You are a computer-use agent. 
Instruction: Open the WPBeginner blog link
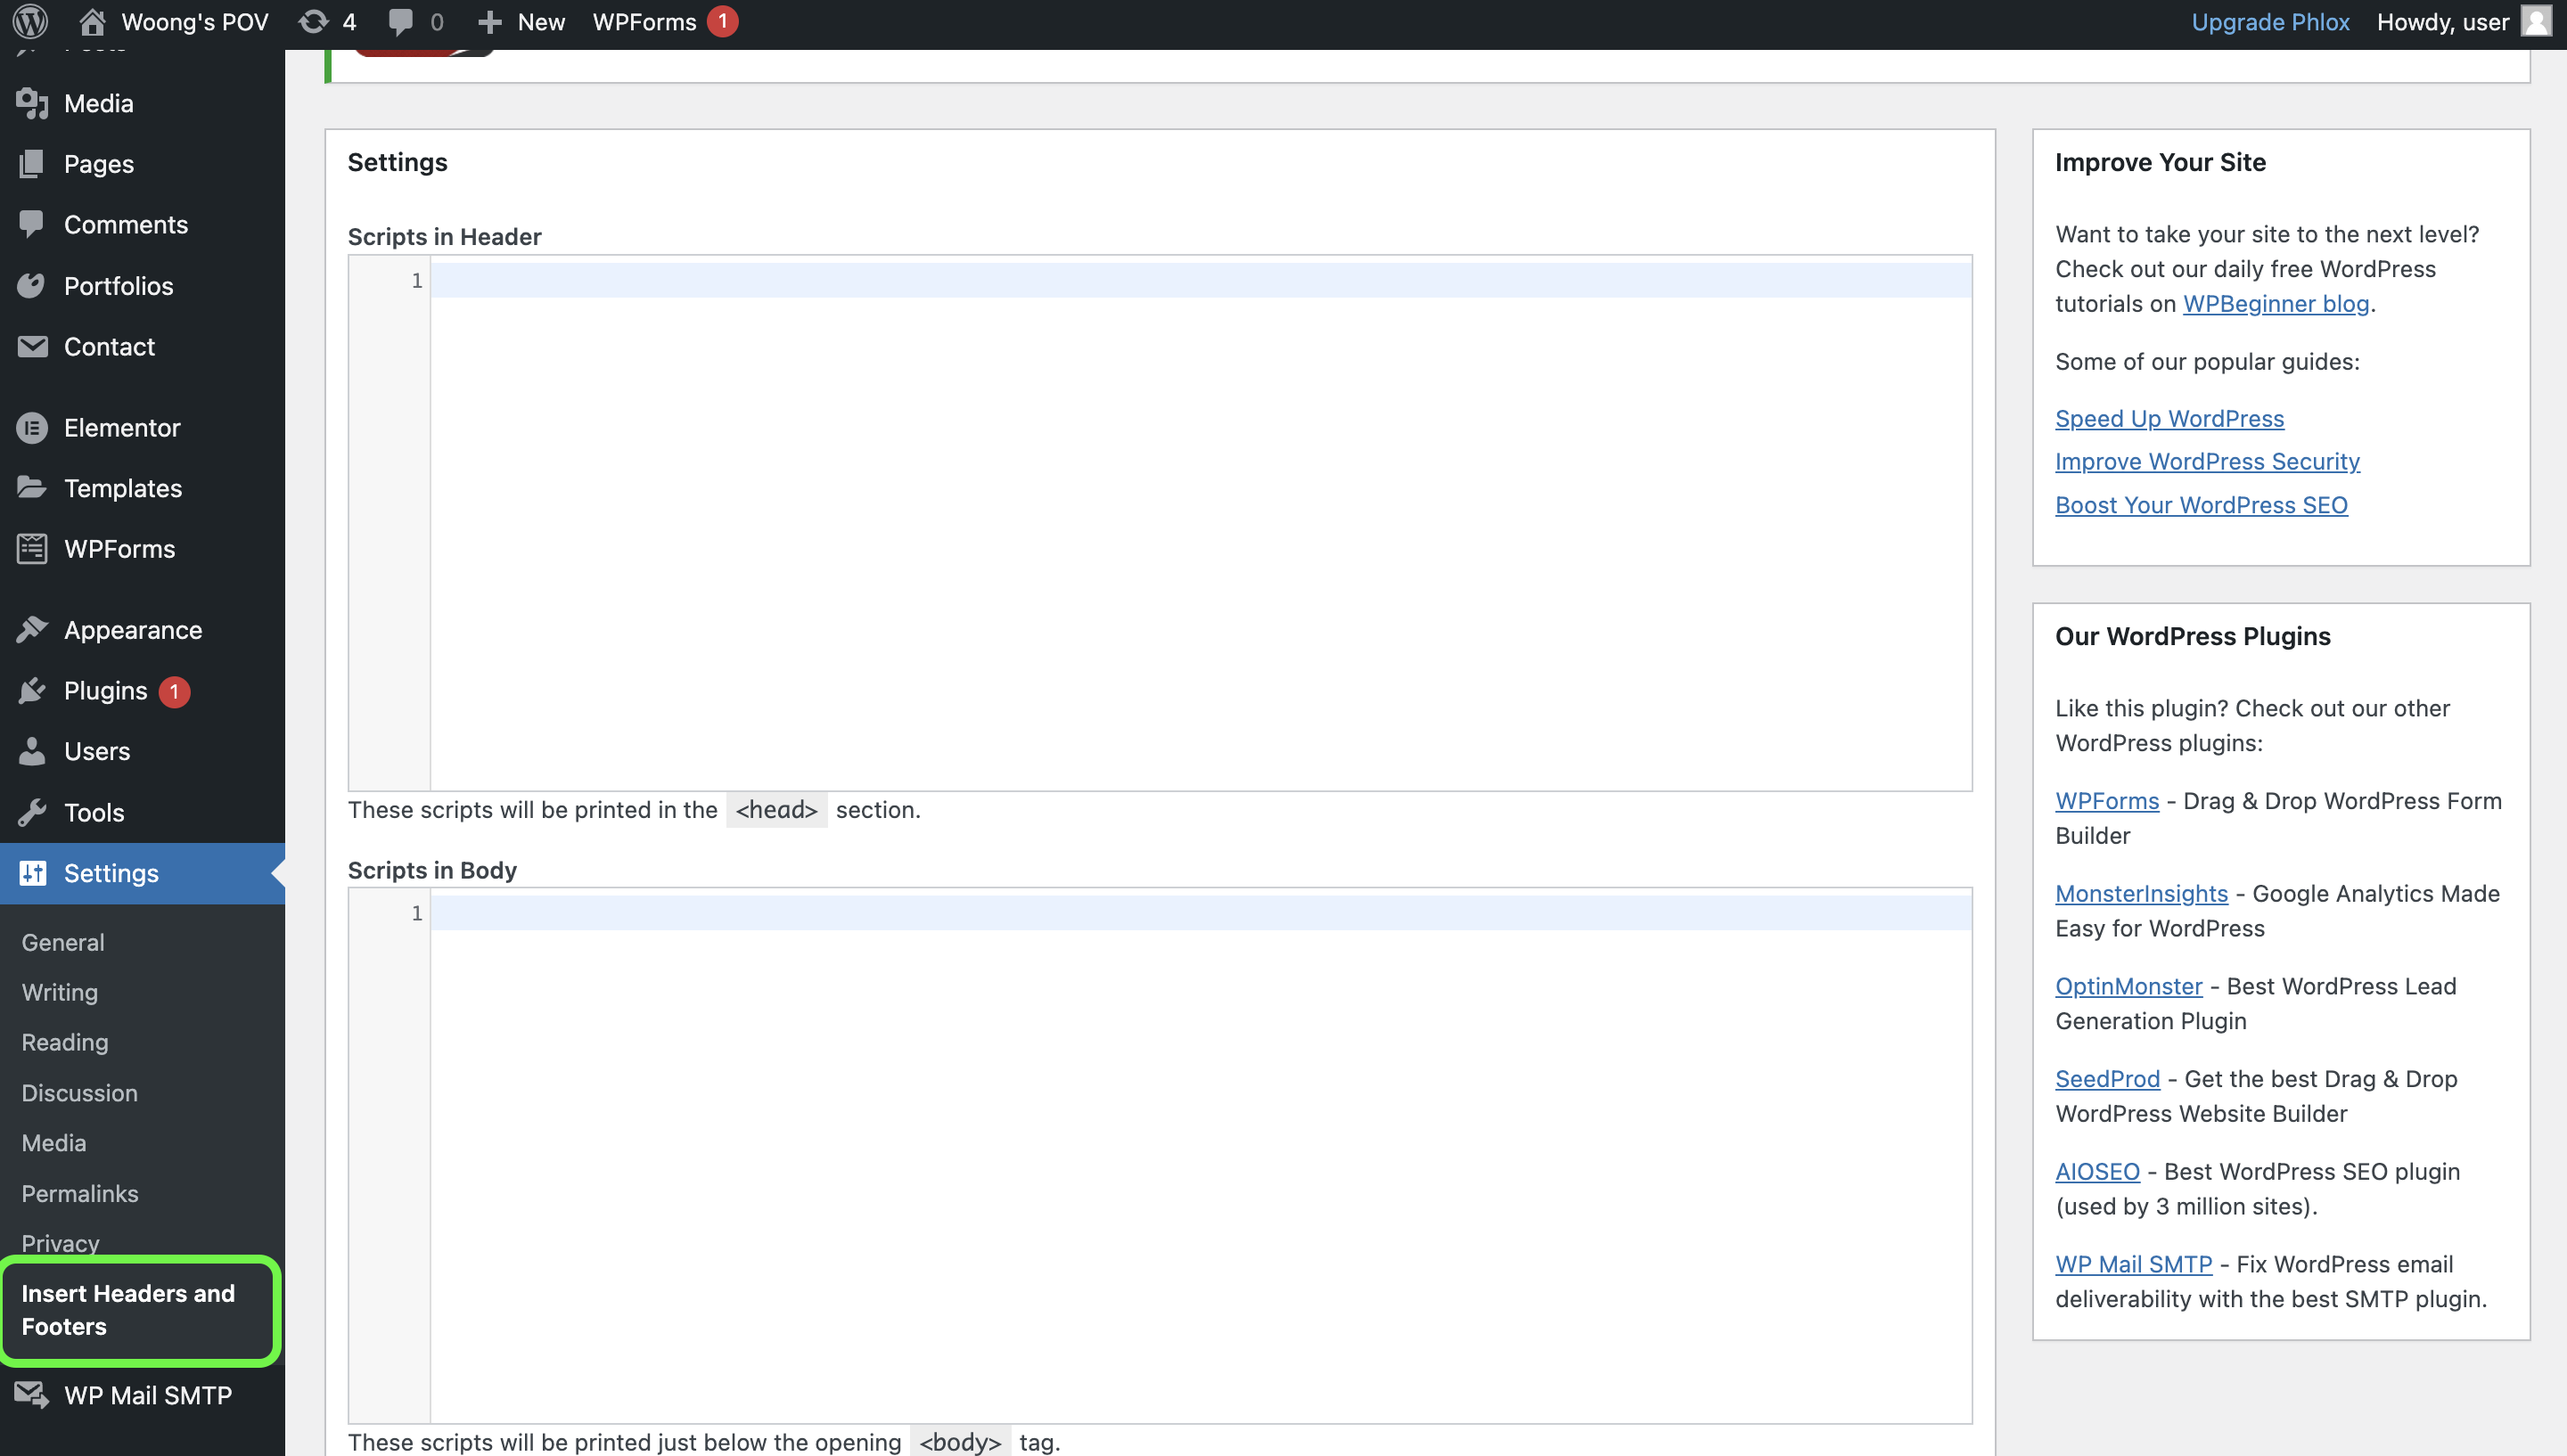[2275, 303]
